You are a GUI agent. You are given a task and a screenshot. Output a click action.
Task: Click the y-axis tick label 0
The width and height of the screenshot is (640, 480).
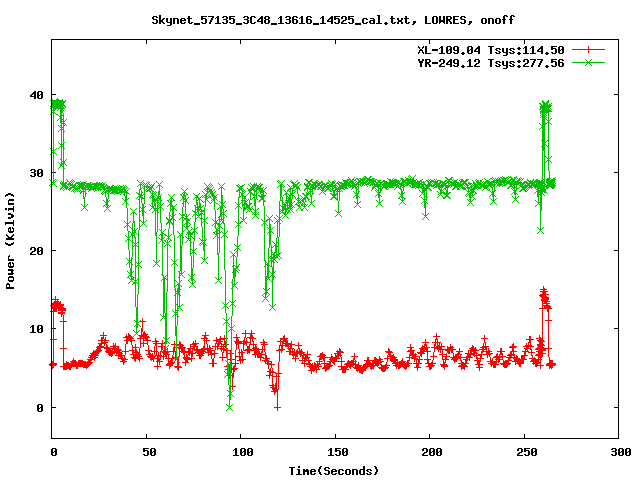[40, 407]
